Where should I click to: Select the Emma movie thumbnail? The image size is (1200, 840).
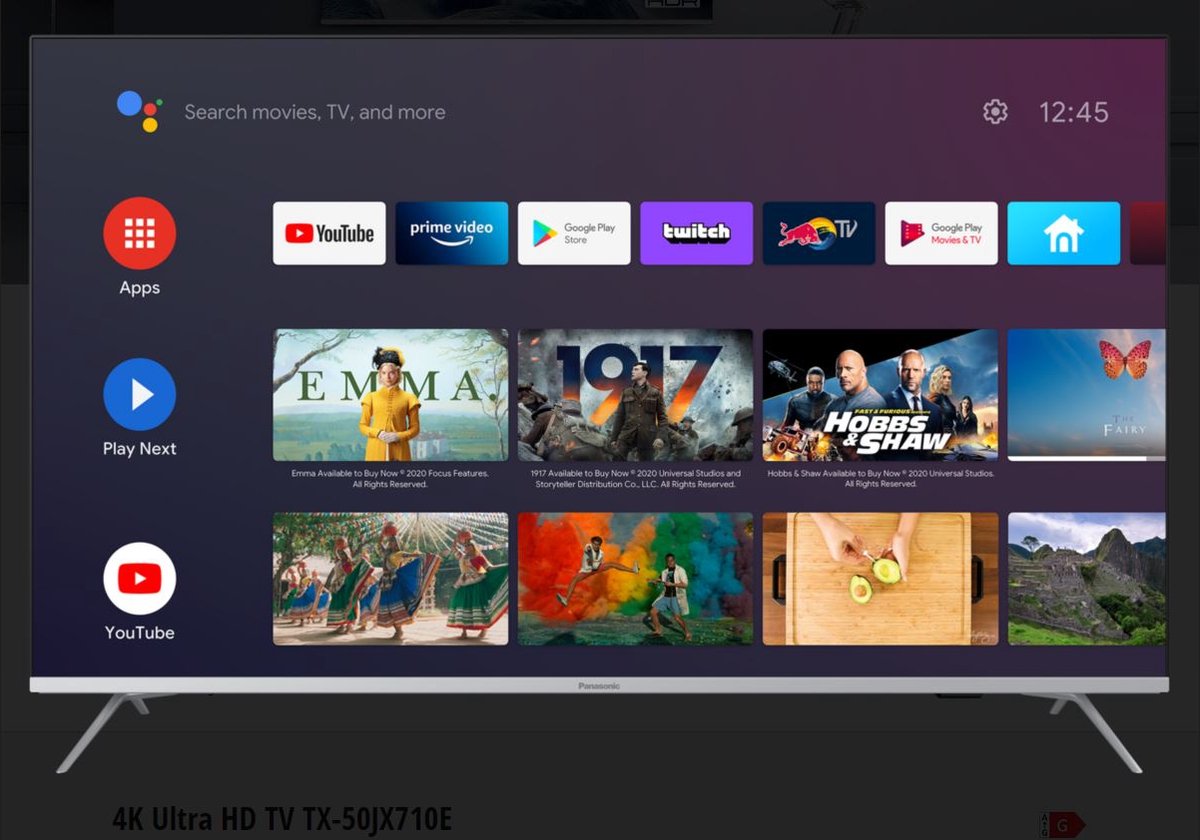pyautogui.click(x=390, y=395)
